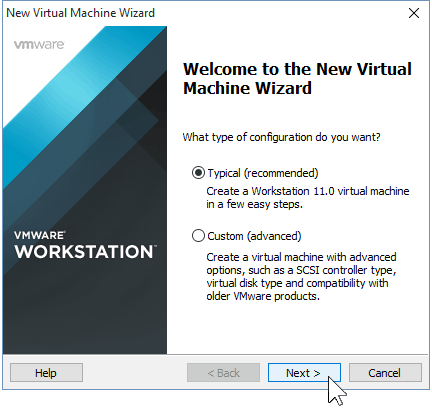Click the vmware logo in the banner
The height and width of the screenshot is (408, 432).
39,45
